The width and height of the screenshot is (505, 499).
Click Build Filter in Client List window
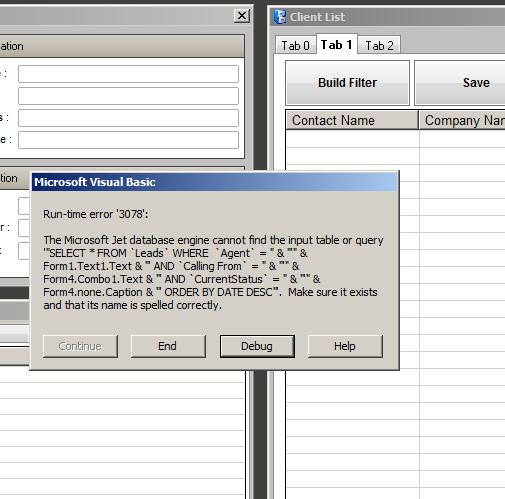click(x=347, y=83)
